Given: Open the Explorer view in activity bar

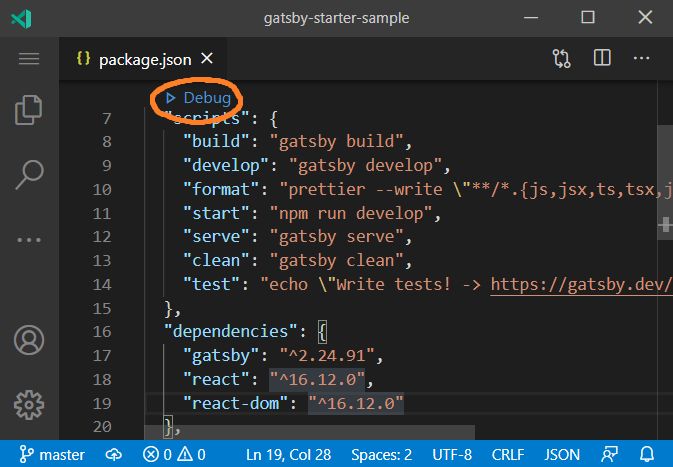Looking at the screenshot, I should point(29,110).
